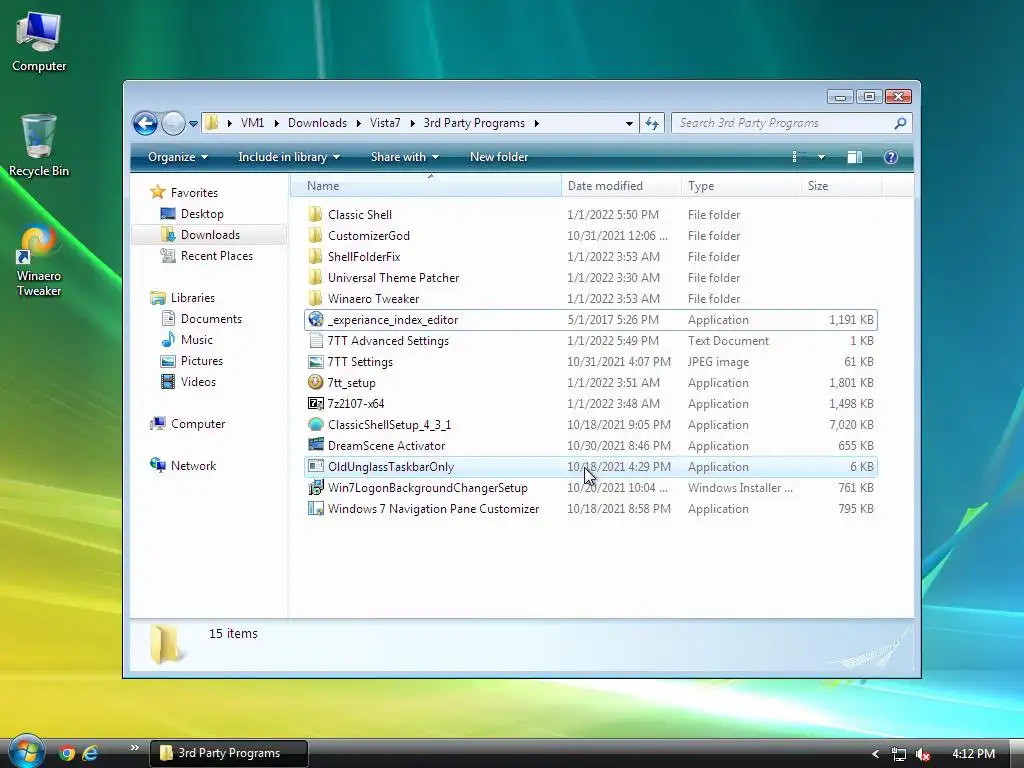1024x768 pixels.
Task: Open the address bar history dropdown
Action: 629,123
